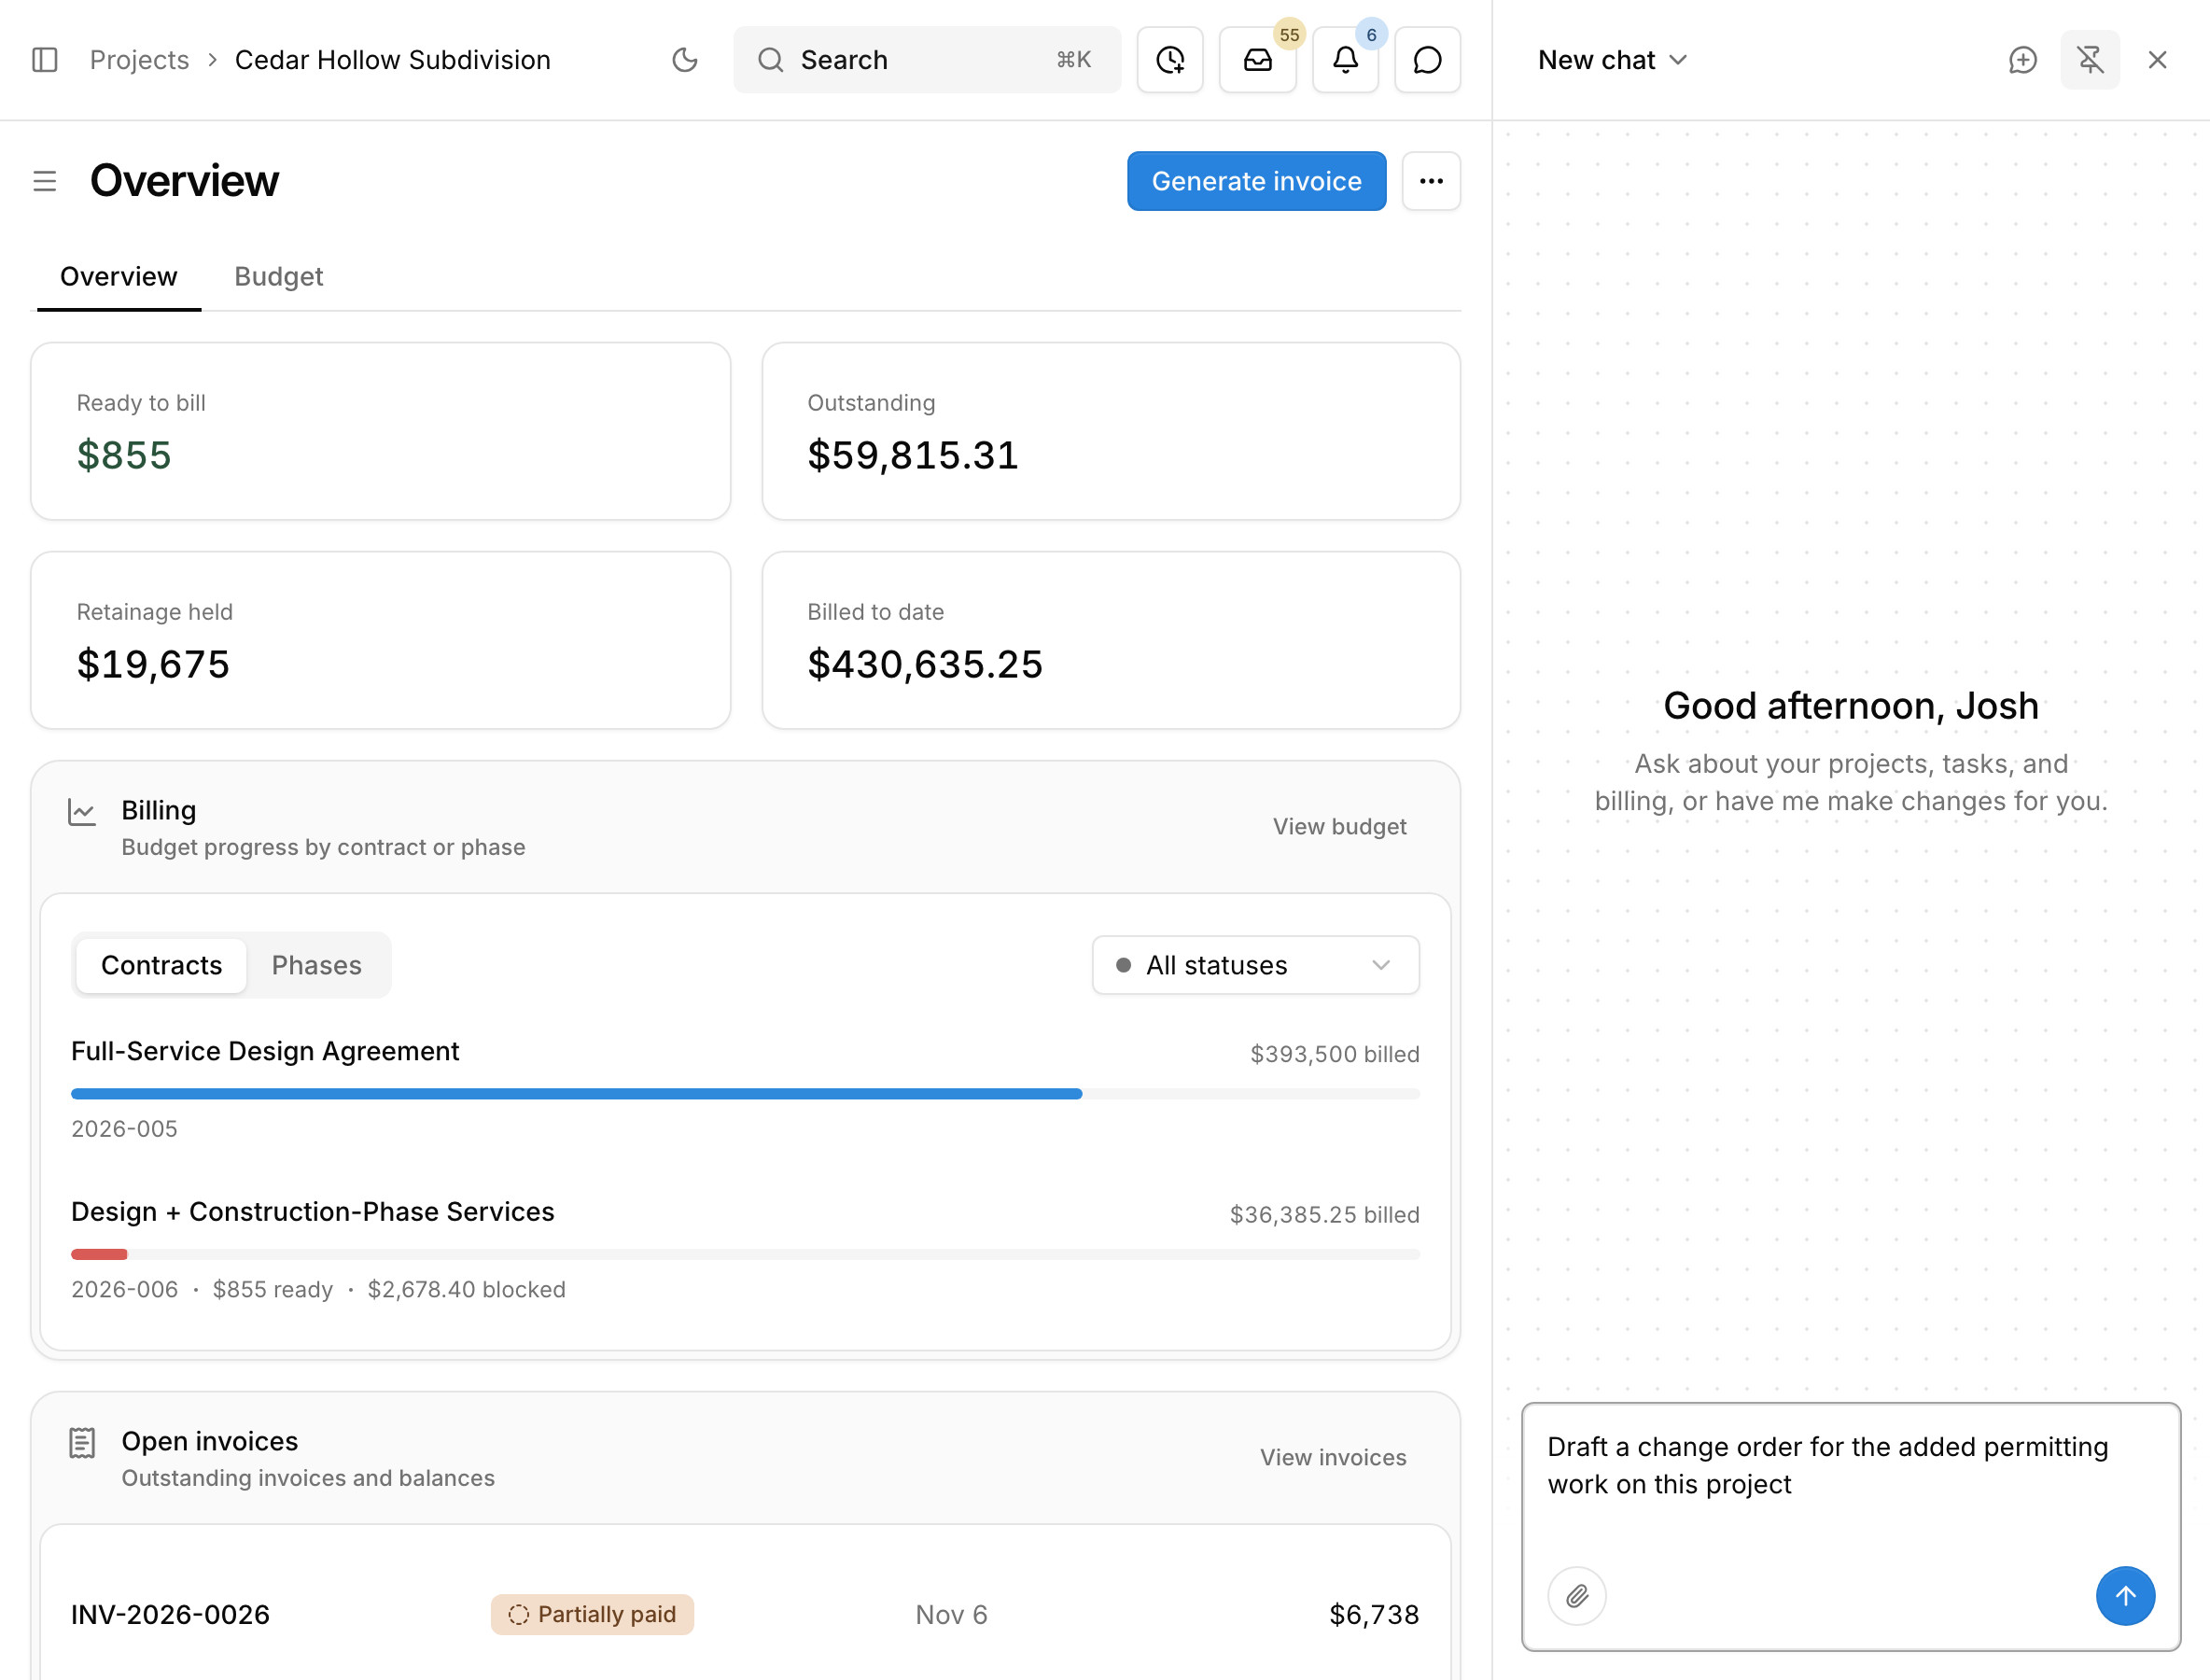Expand the New chat dropdown
Image resolution: width=2210 pixels, height=1680 pixels.
pyautogui.click(x=1612, y=60)
